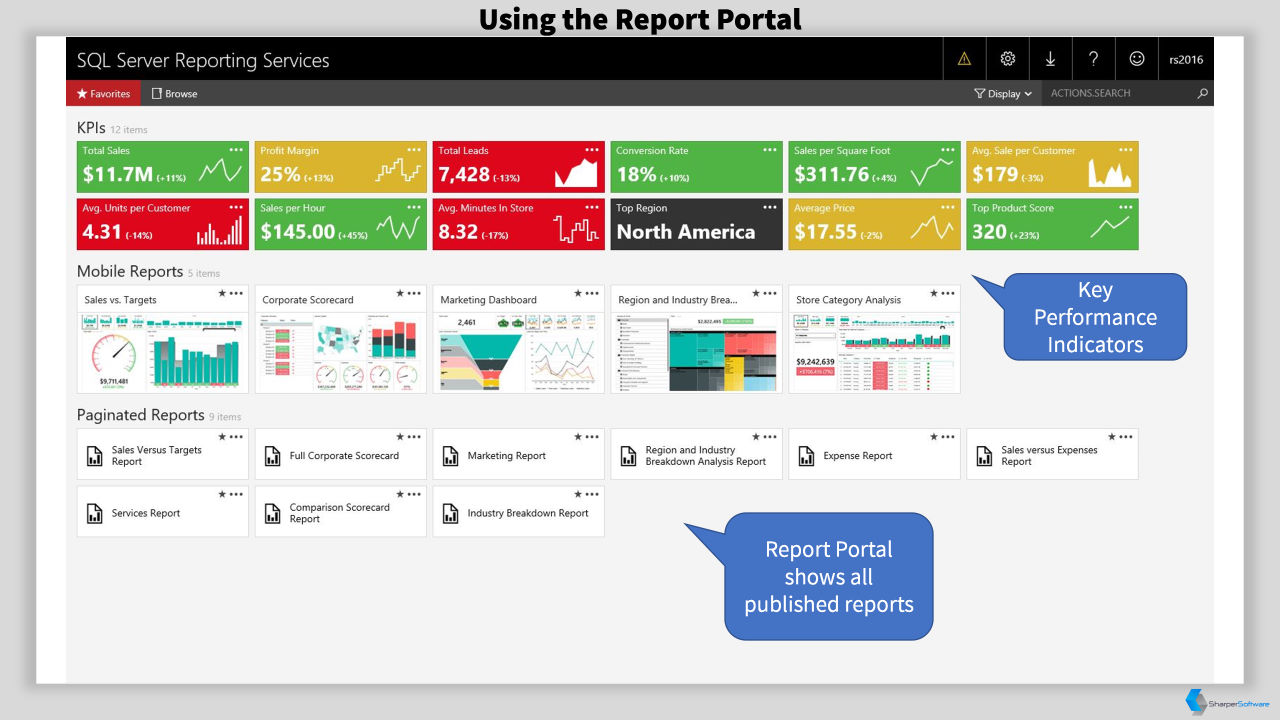Open ellipsis menu on Avg. Units per Customer KPI
This screenshot has width=1280, height=720.
(236, 208)
